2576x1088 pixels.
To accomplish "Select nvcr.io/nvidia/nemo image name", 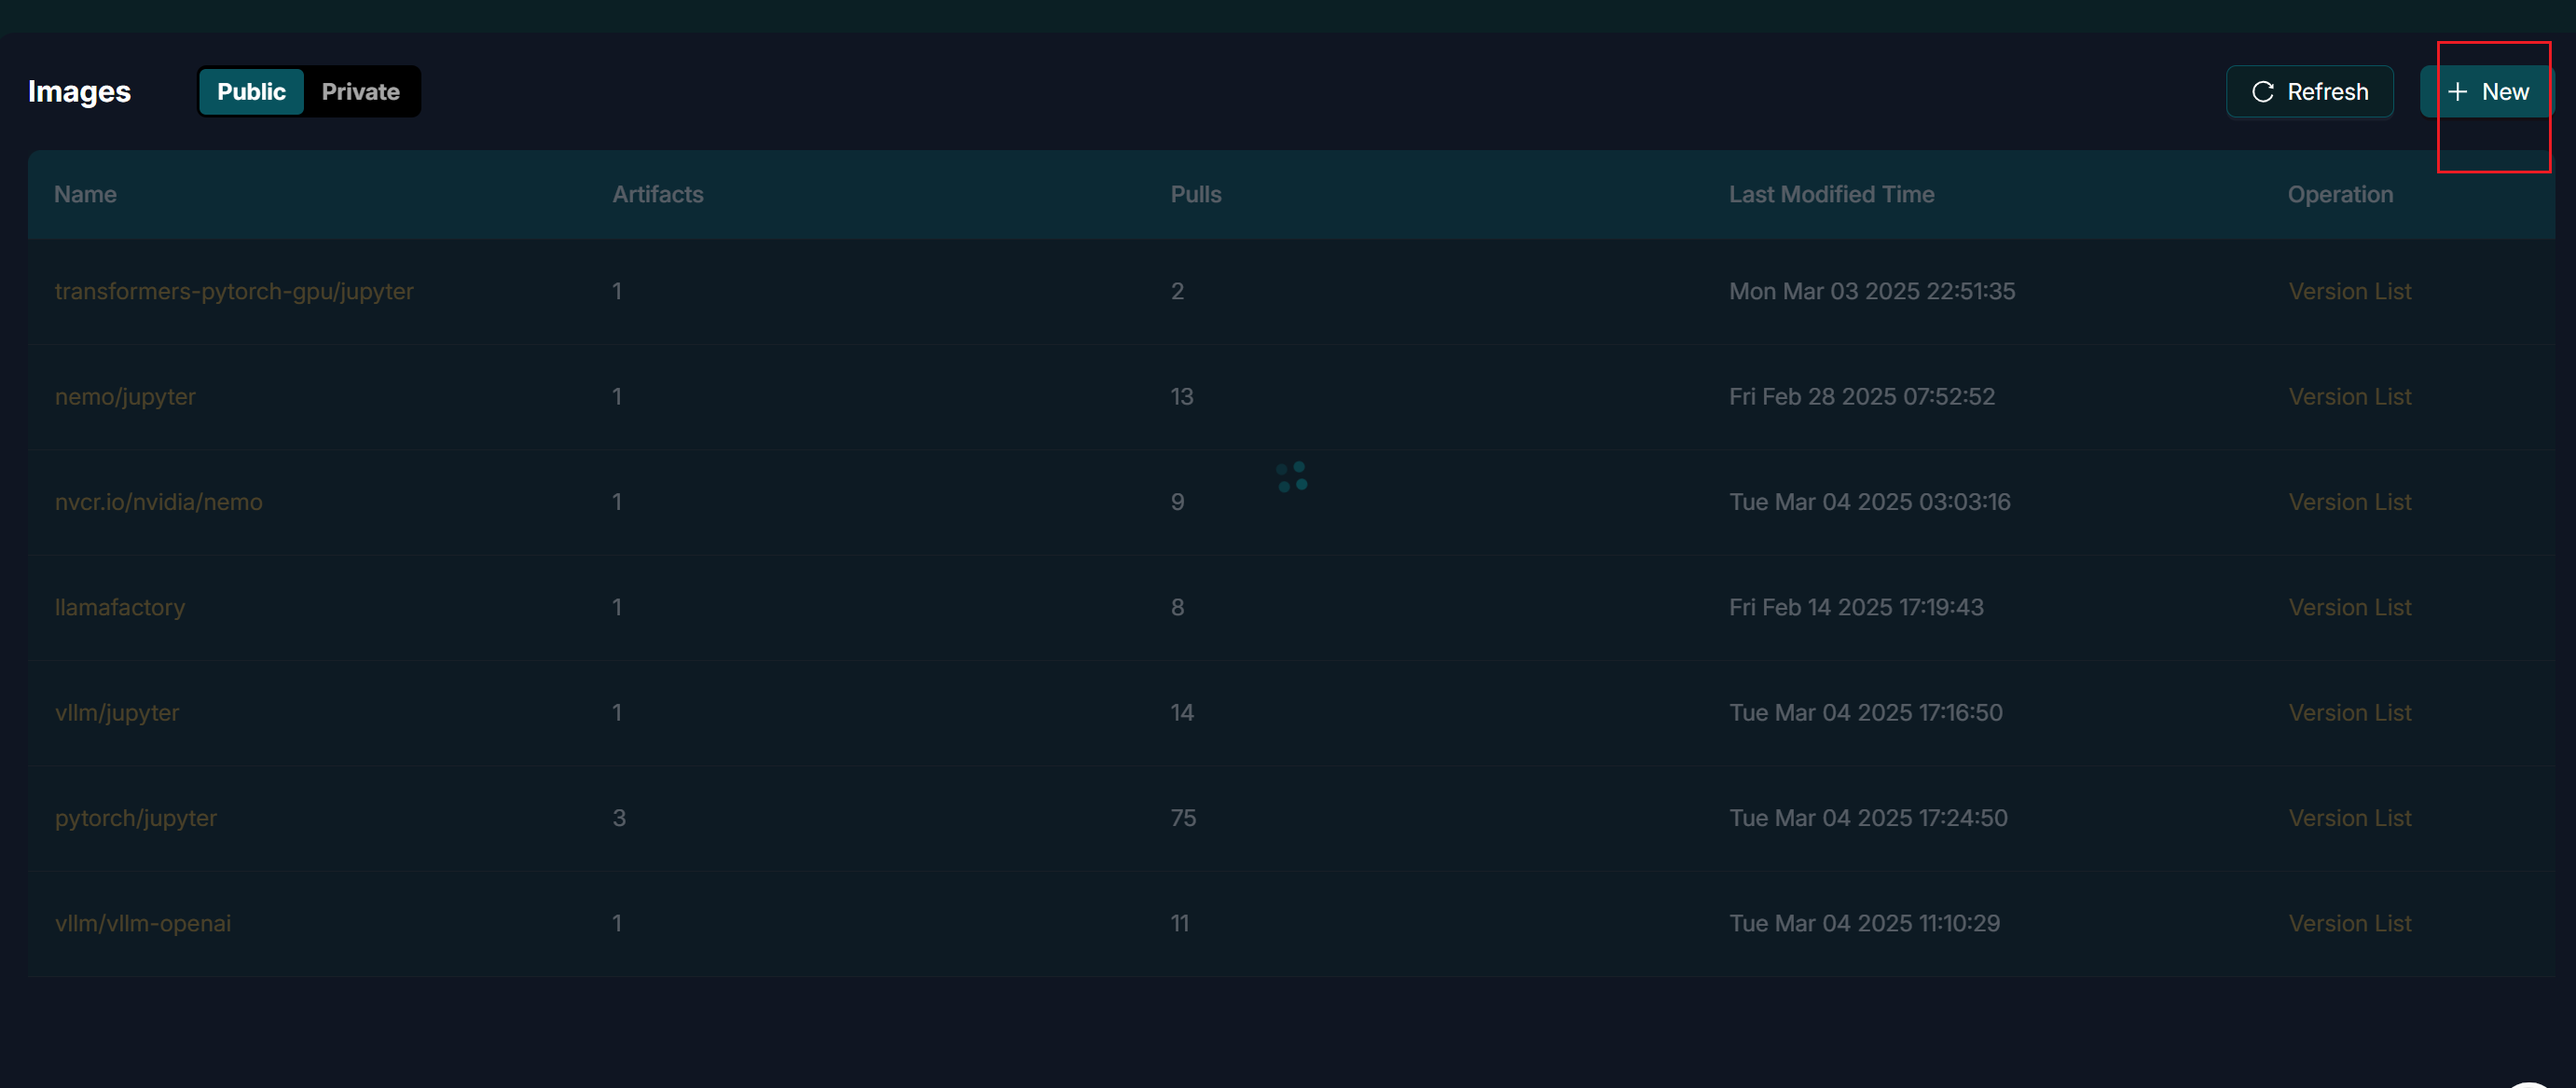I will [158, 502].
